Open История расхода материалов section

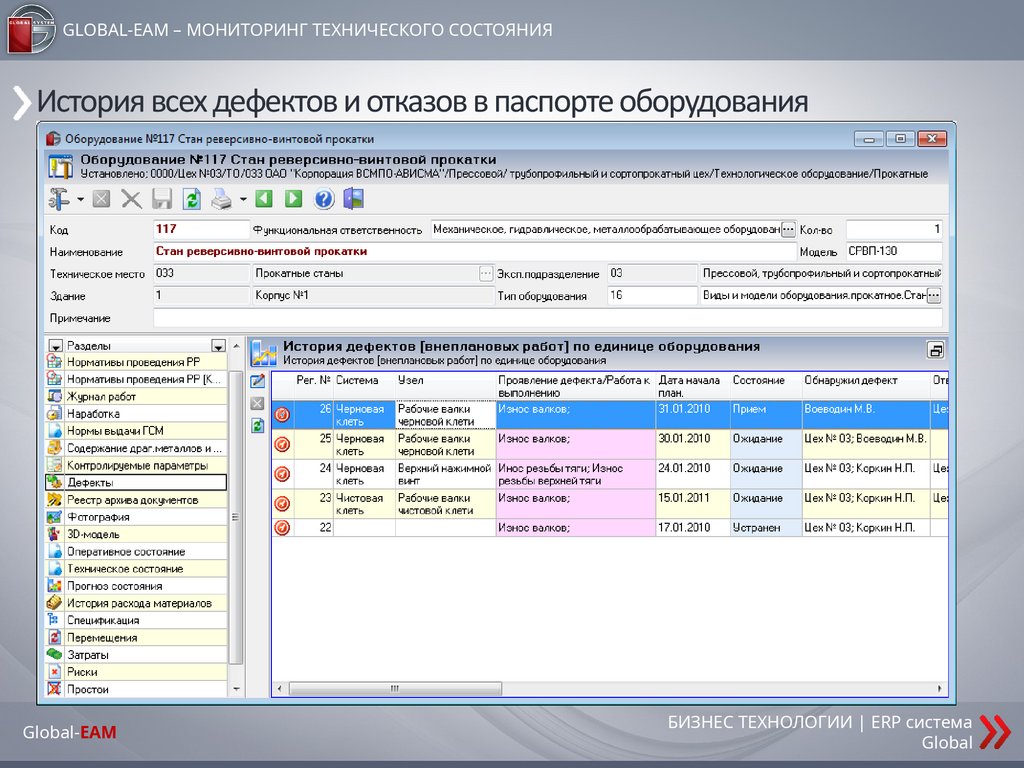tap(136, 603)
